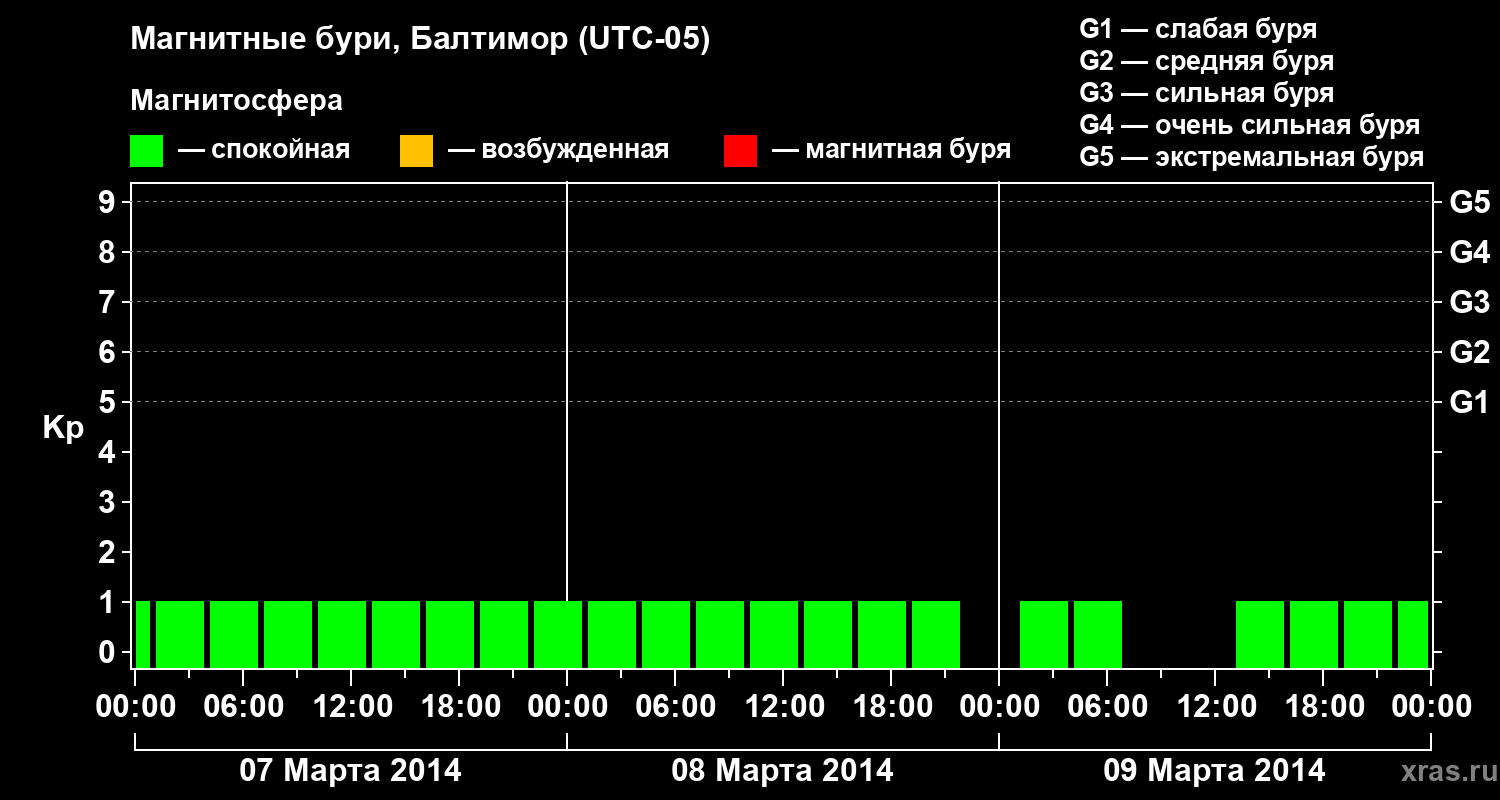Image resolution: width=1500 pixels, height=800 pixels.
Task: Click the date label '07 Марта 2014'
Action: click(x=350, y=770)
